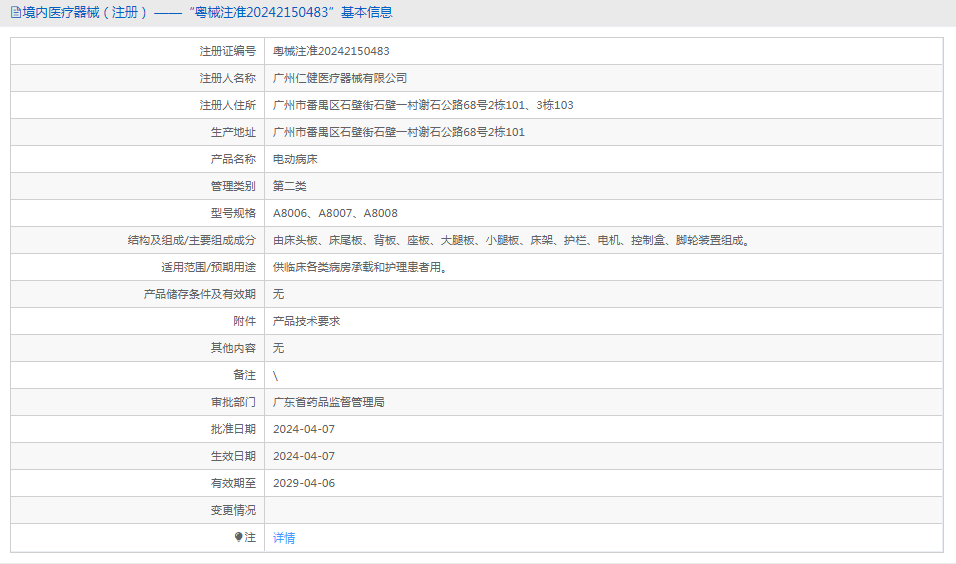Select the backslash value in 备注 row
The height and width of the screenshot is (564, 956).
276,376
